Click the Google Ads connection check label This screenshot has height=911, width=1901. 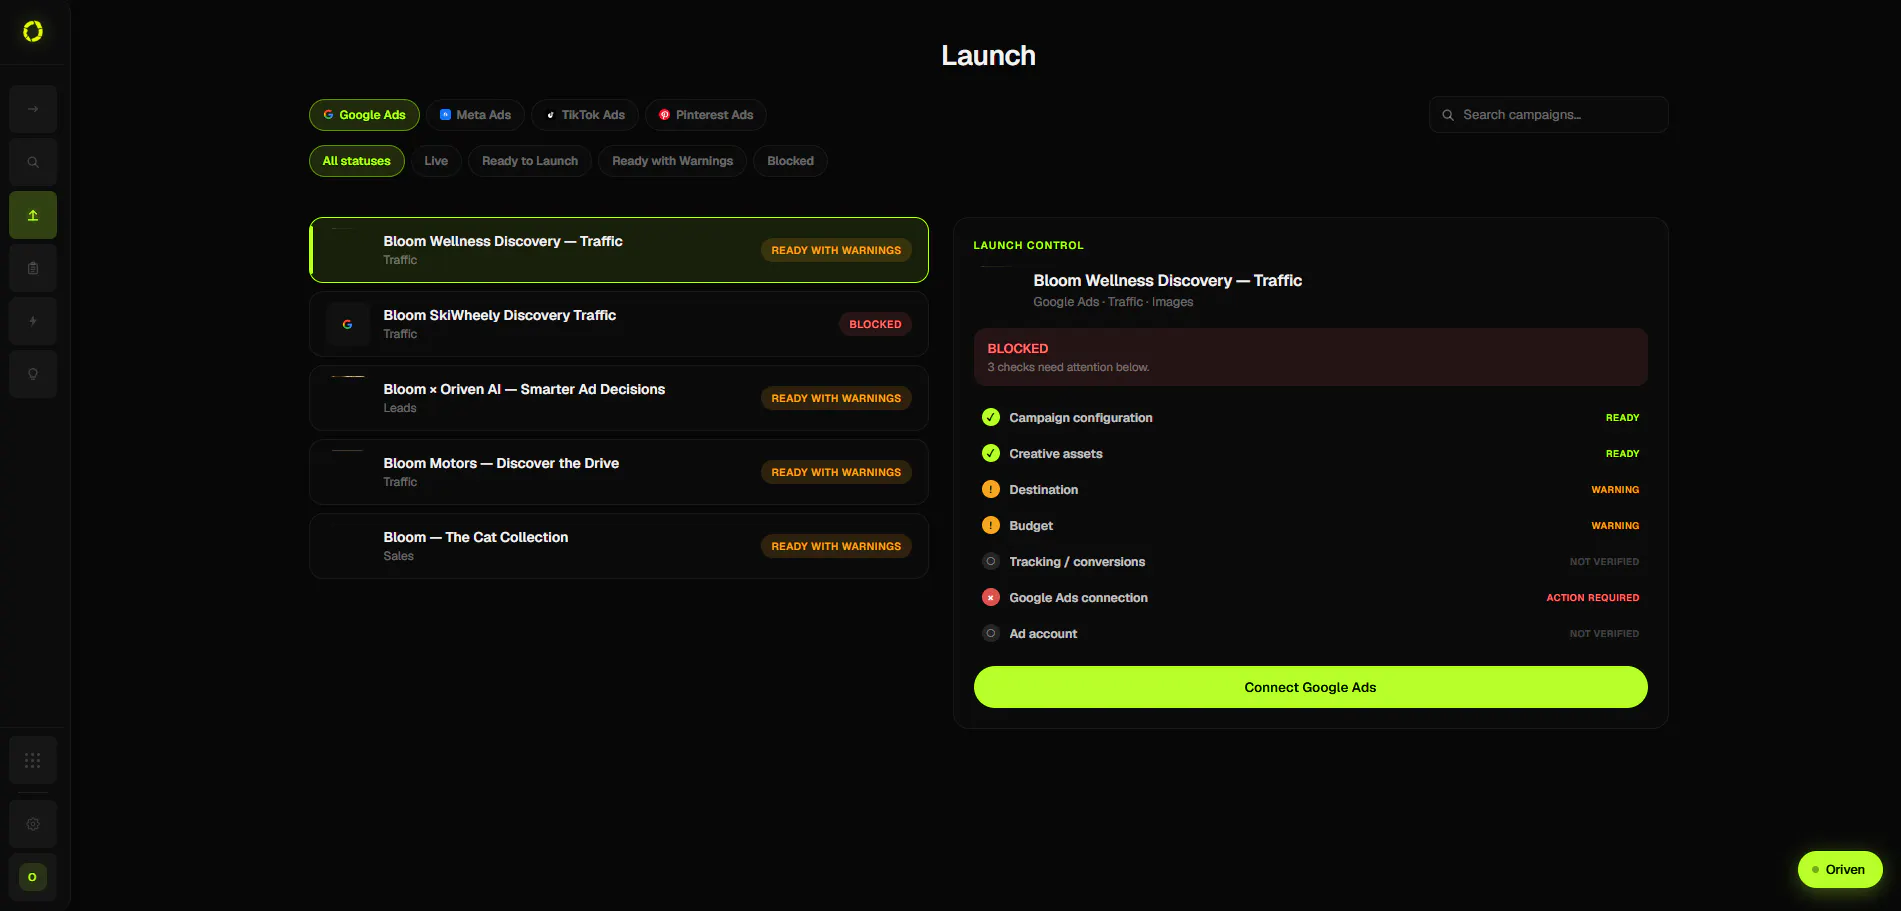pos(1078,598)
